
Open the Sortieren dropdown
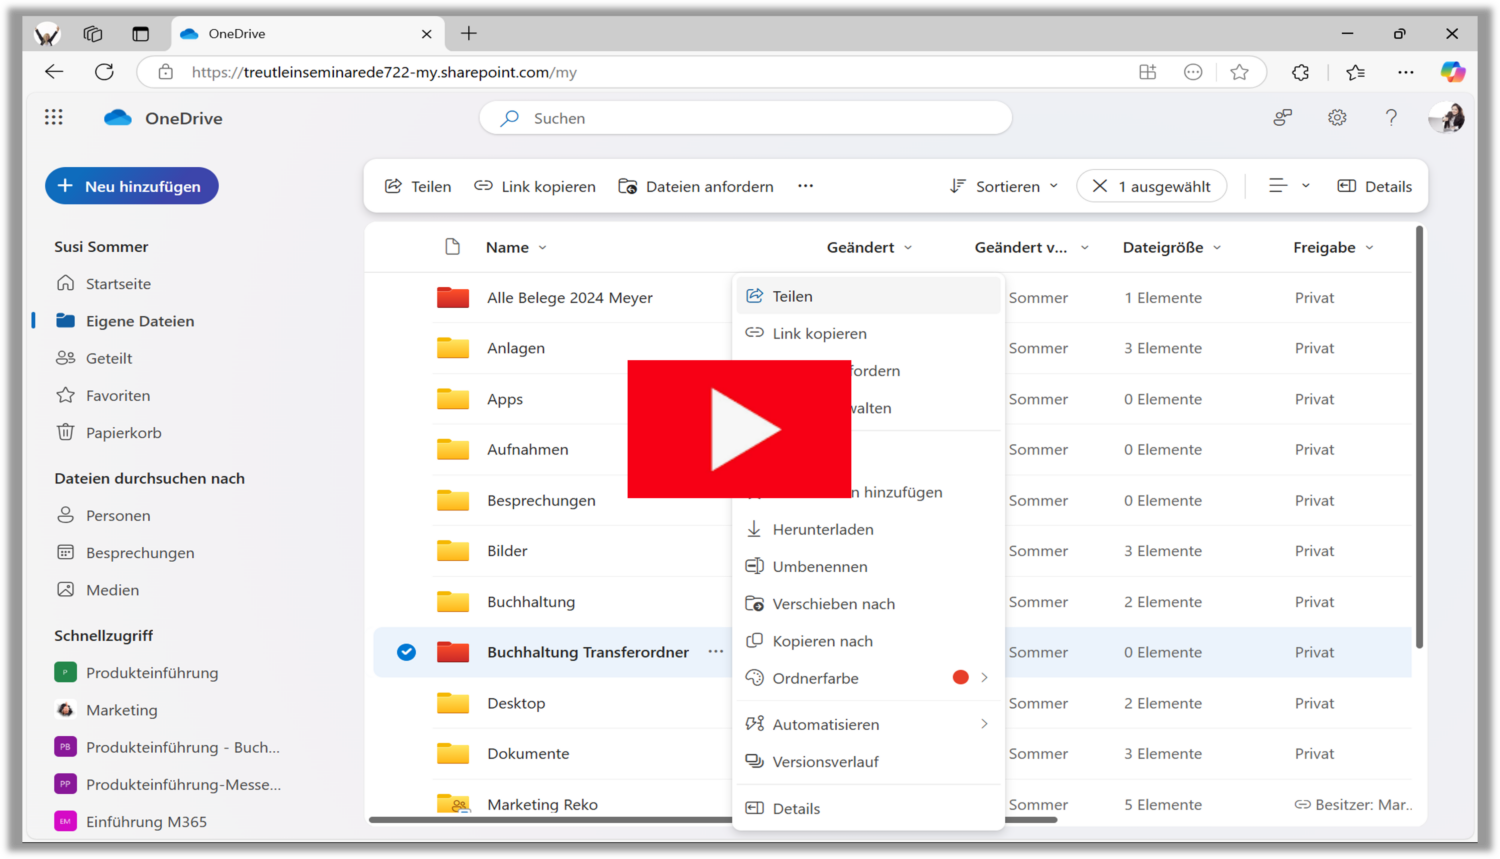pos(1003,186)
